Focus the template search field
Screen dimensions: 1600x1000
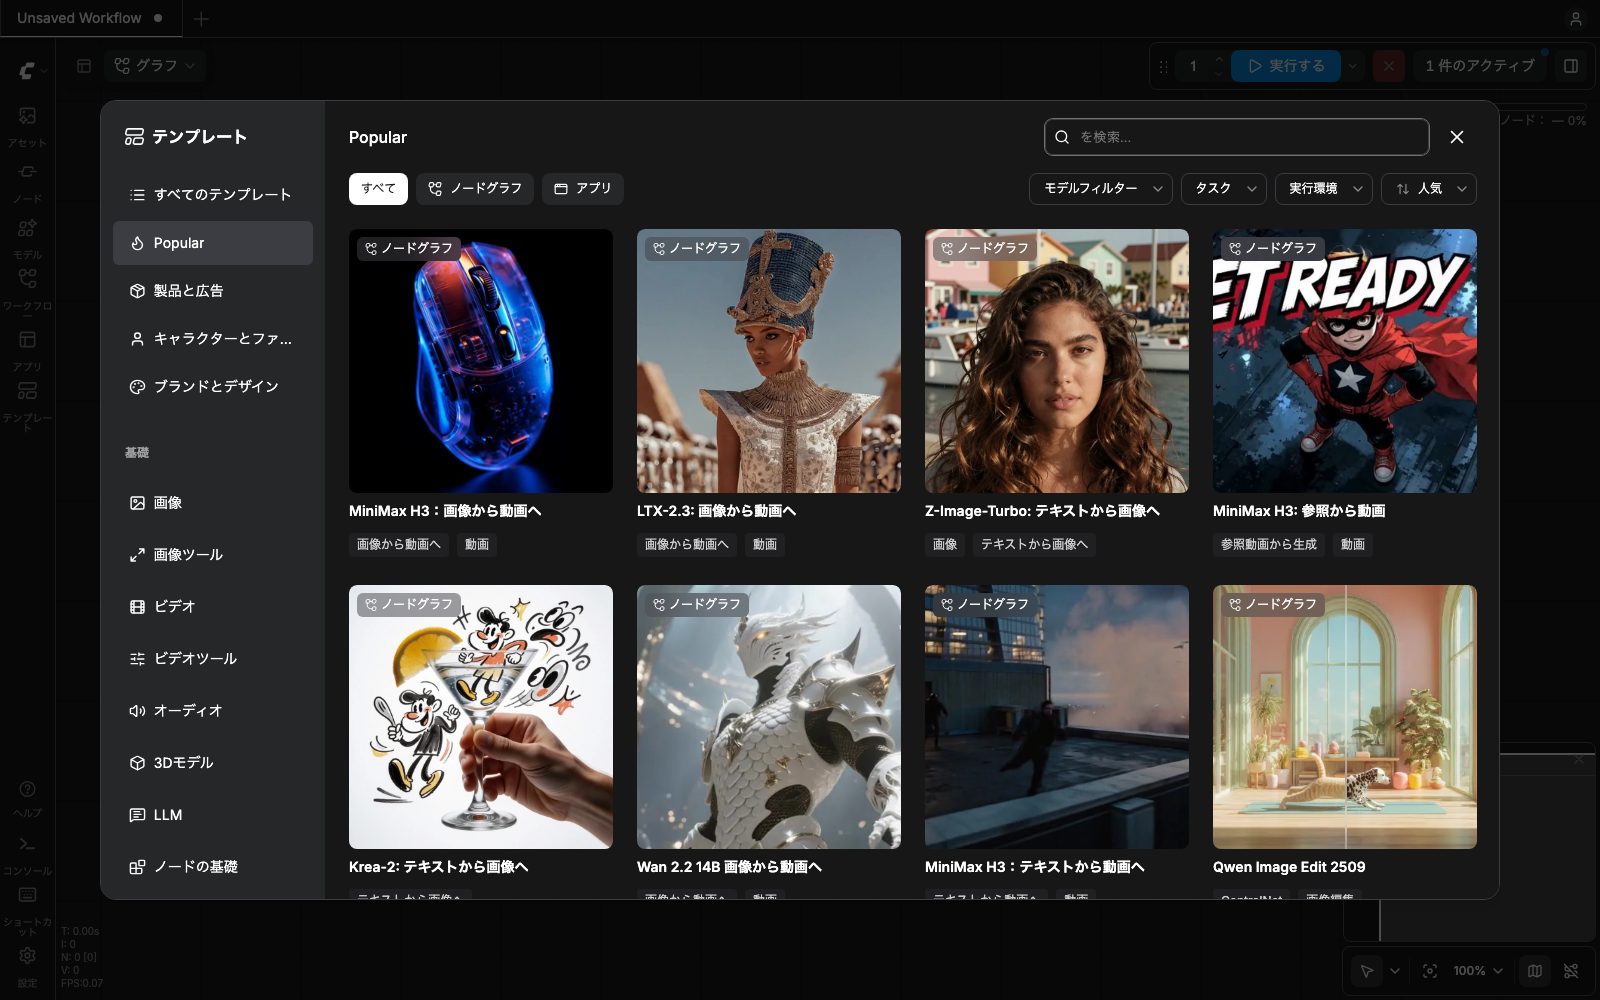click(x=1237, y=137)
